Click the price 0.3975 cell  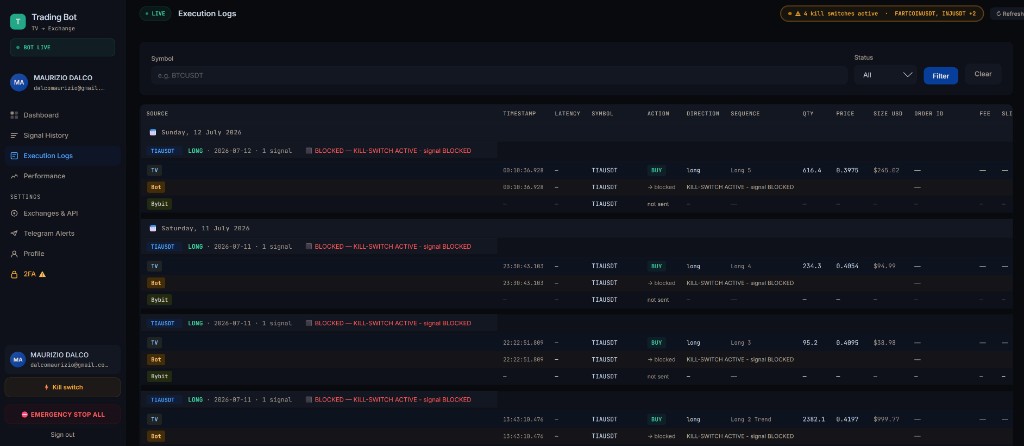(847, 170)
